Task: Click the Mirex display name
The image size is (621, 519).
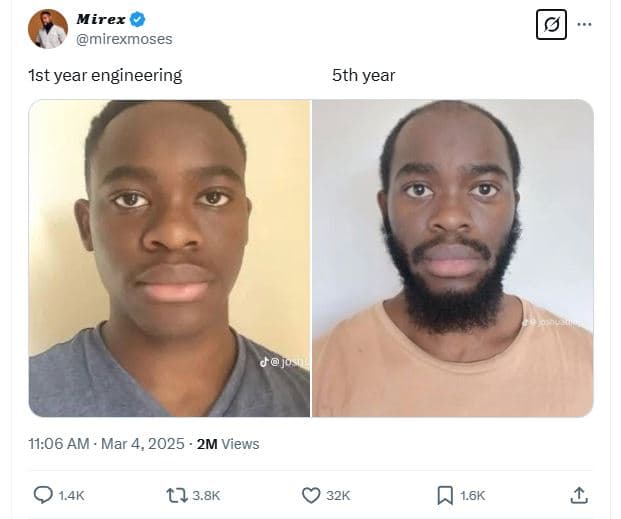Action: (x=101, y=19)
